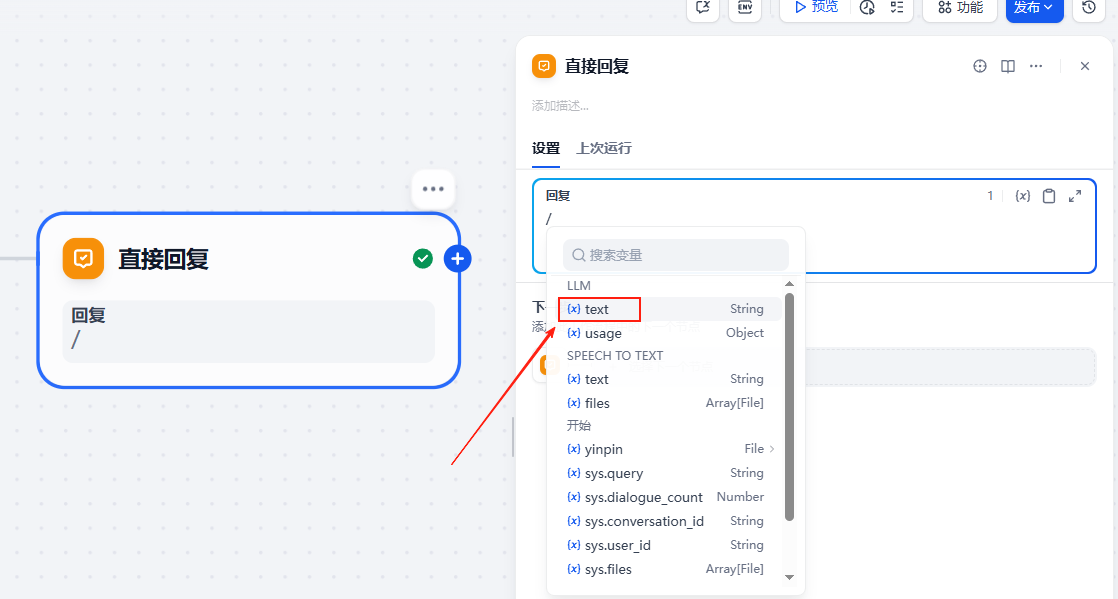Expand the reply editor to full size

click(1075, 196)
